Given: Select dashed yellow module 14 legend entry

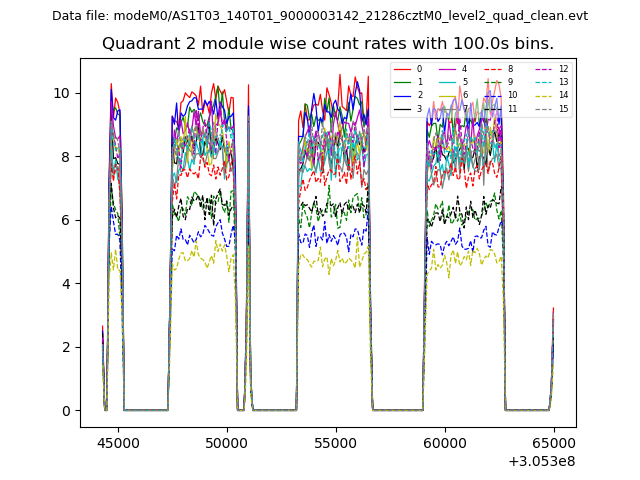Looking at the screenshot, I should point(545,95).
